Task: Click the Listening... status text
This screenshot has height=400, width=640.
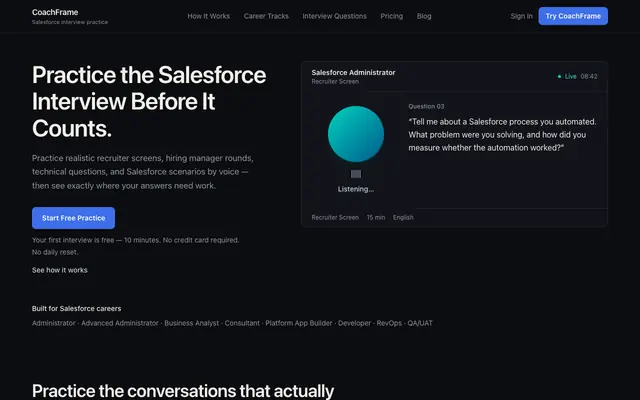Action: (x=356, y=189)
